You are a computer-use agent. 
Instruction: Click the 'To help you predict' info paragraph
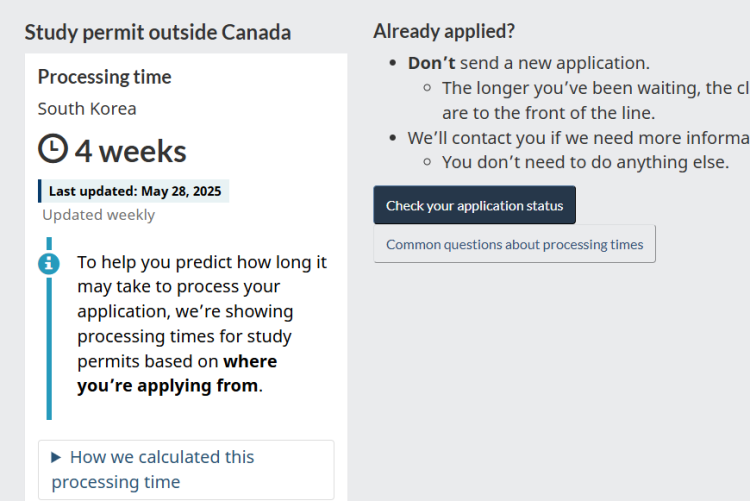(x=202, y=324)
